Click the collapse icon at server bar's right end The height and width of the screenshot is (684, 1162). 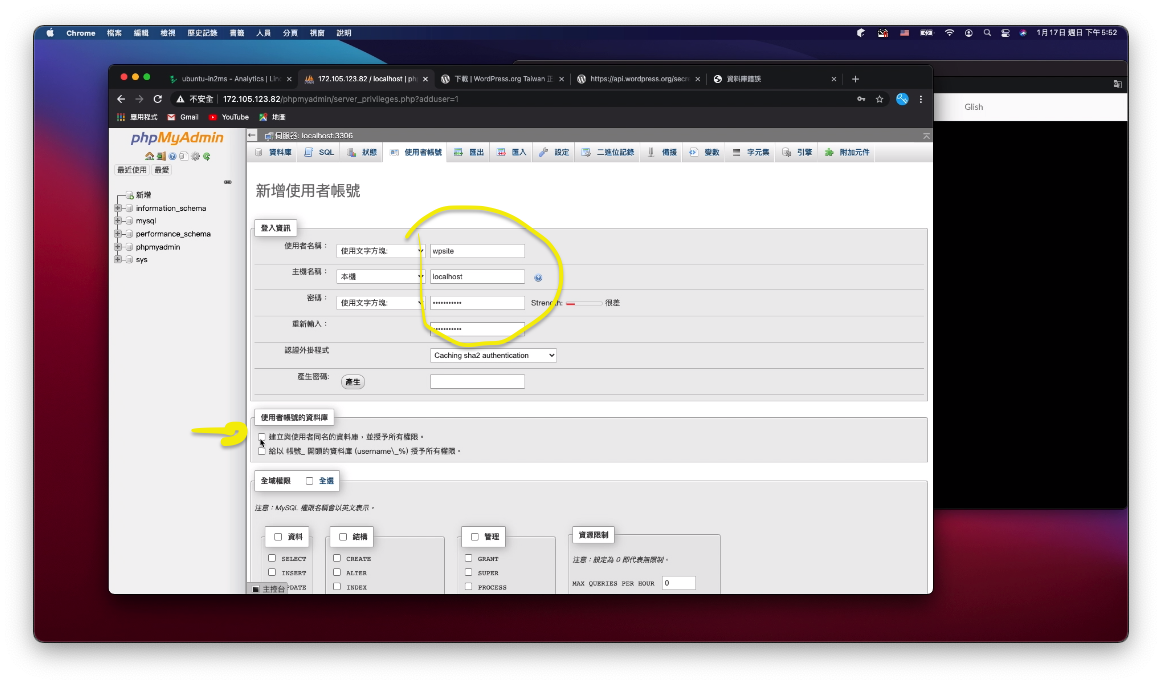pos(926,136)
